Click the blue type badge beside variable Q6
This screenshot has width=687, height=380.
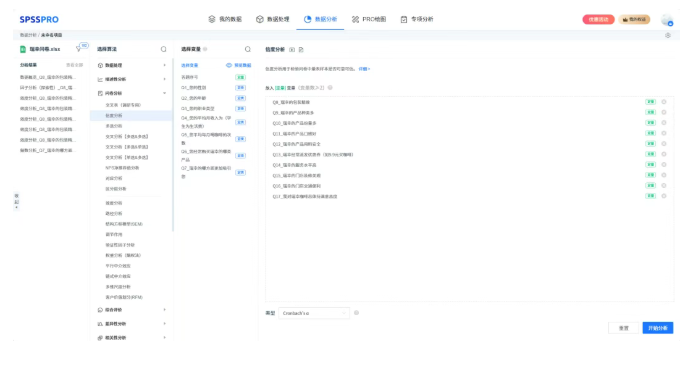click(x=241, y=156)
